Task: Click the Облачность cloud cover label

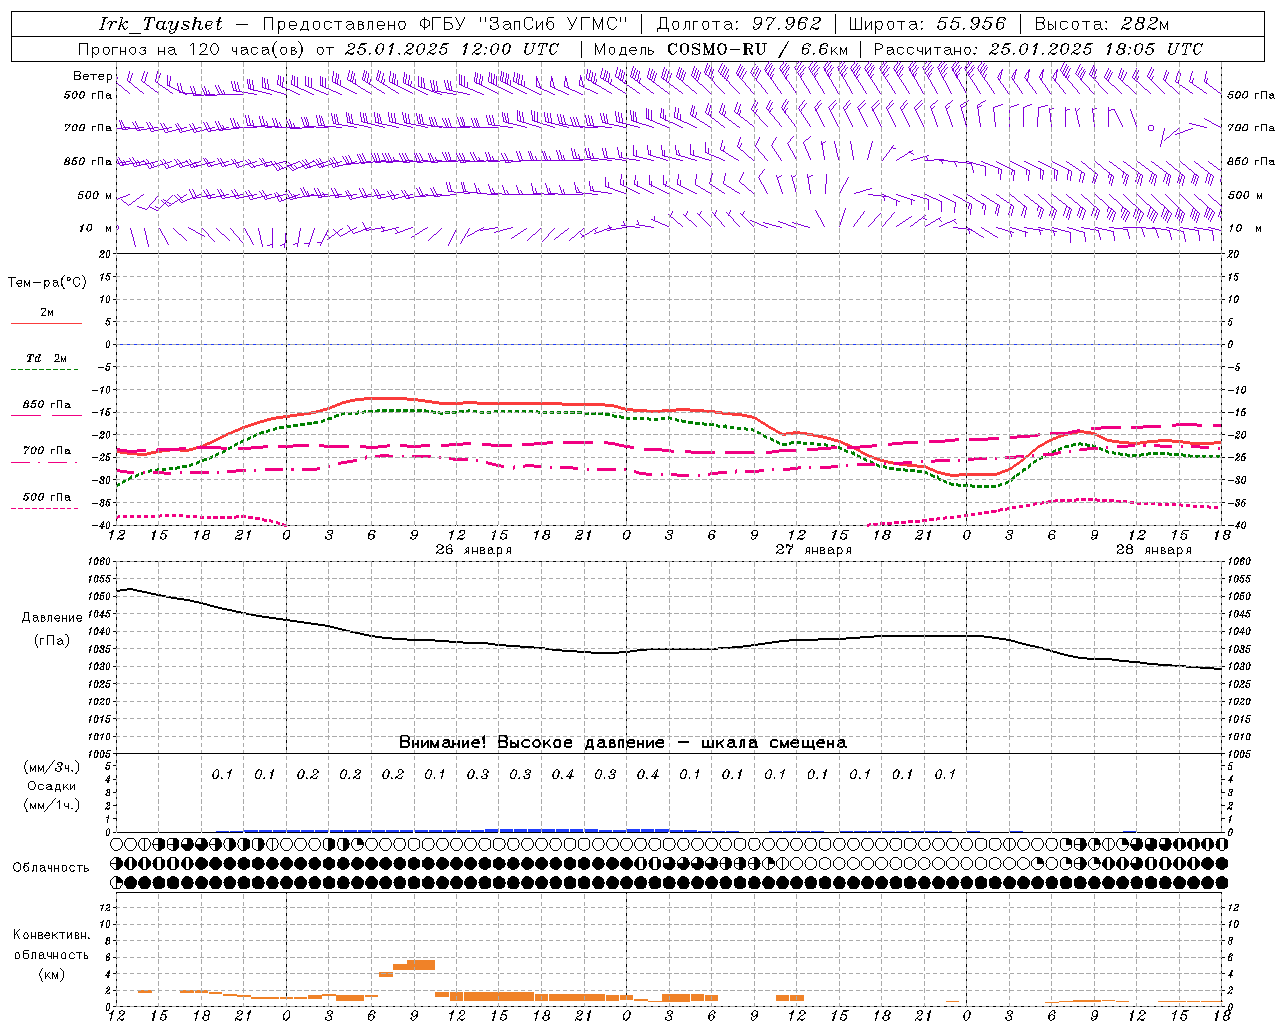Action: coord(51,868)
